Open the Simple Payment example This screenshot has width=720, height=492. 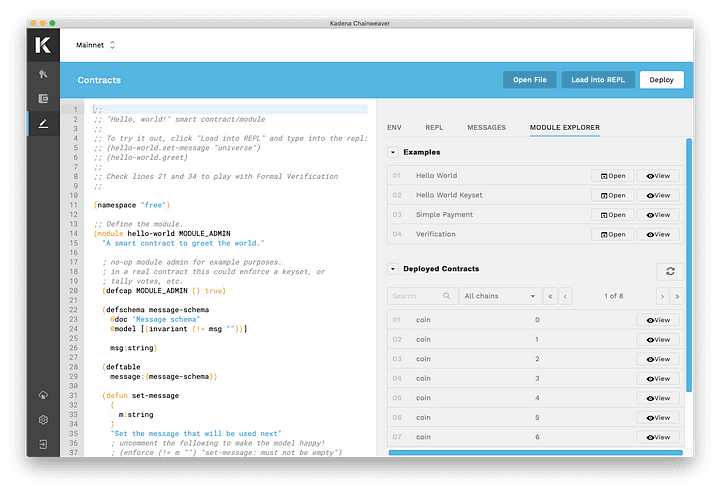pyautogui.click(x=613, y=215)
